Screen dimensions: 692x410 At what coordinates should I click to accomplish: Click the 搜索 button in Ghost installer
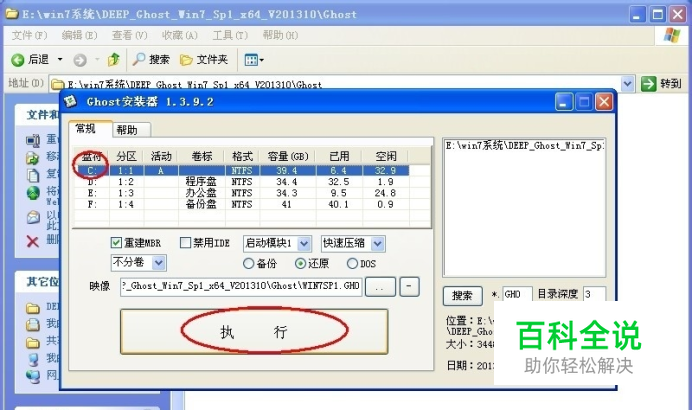click(462, 296)
